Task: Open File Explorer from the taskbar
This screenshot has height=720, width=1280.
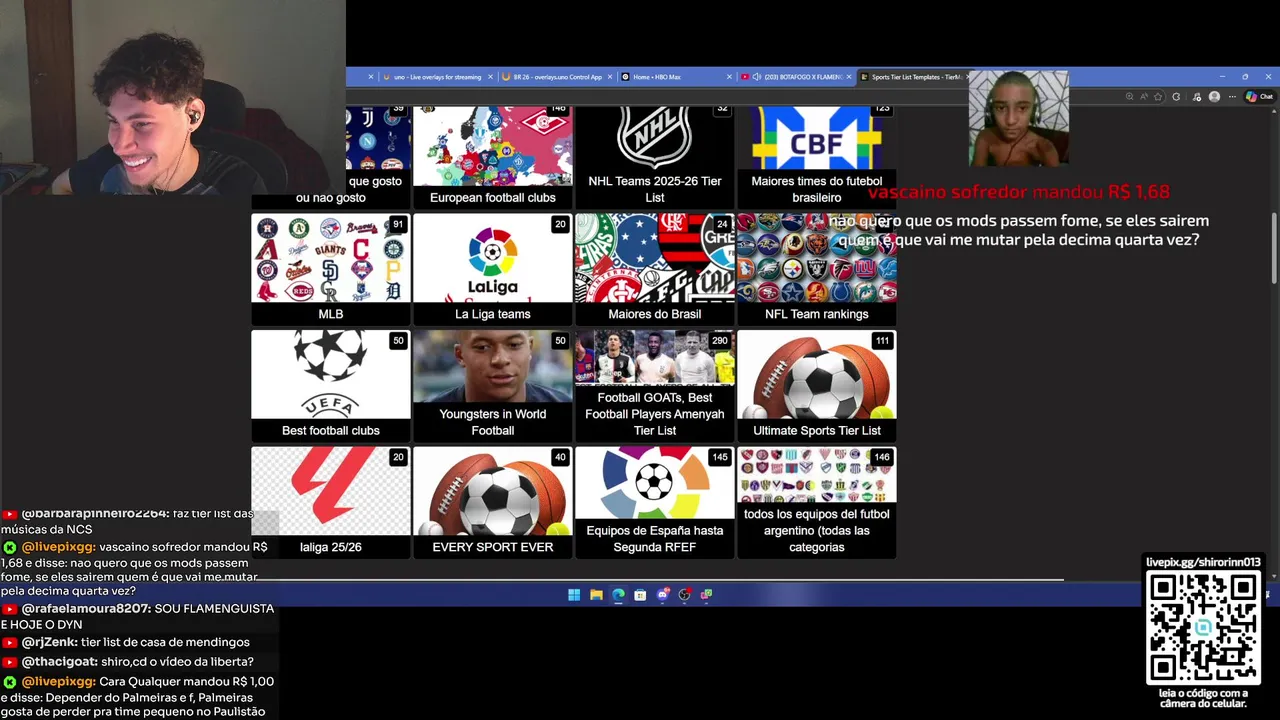Action: click(596, 595)
